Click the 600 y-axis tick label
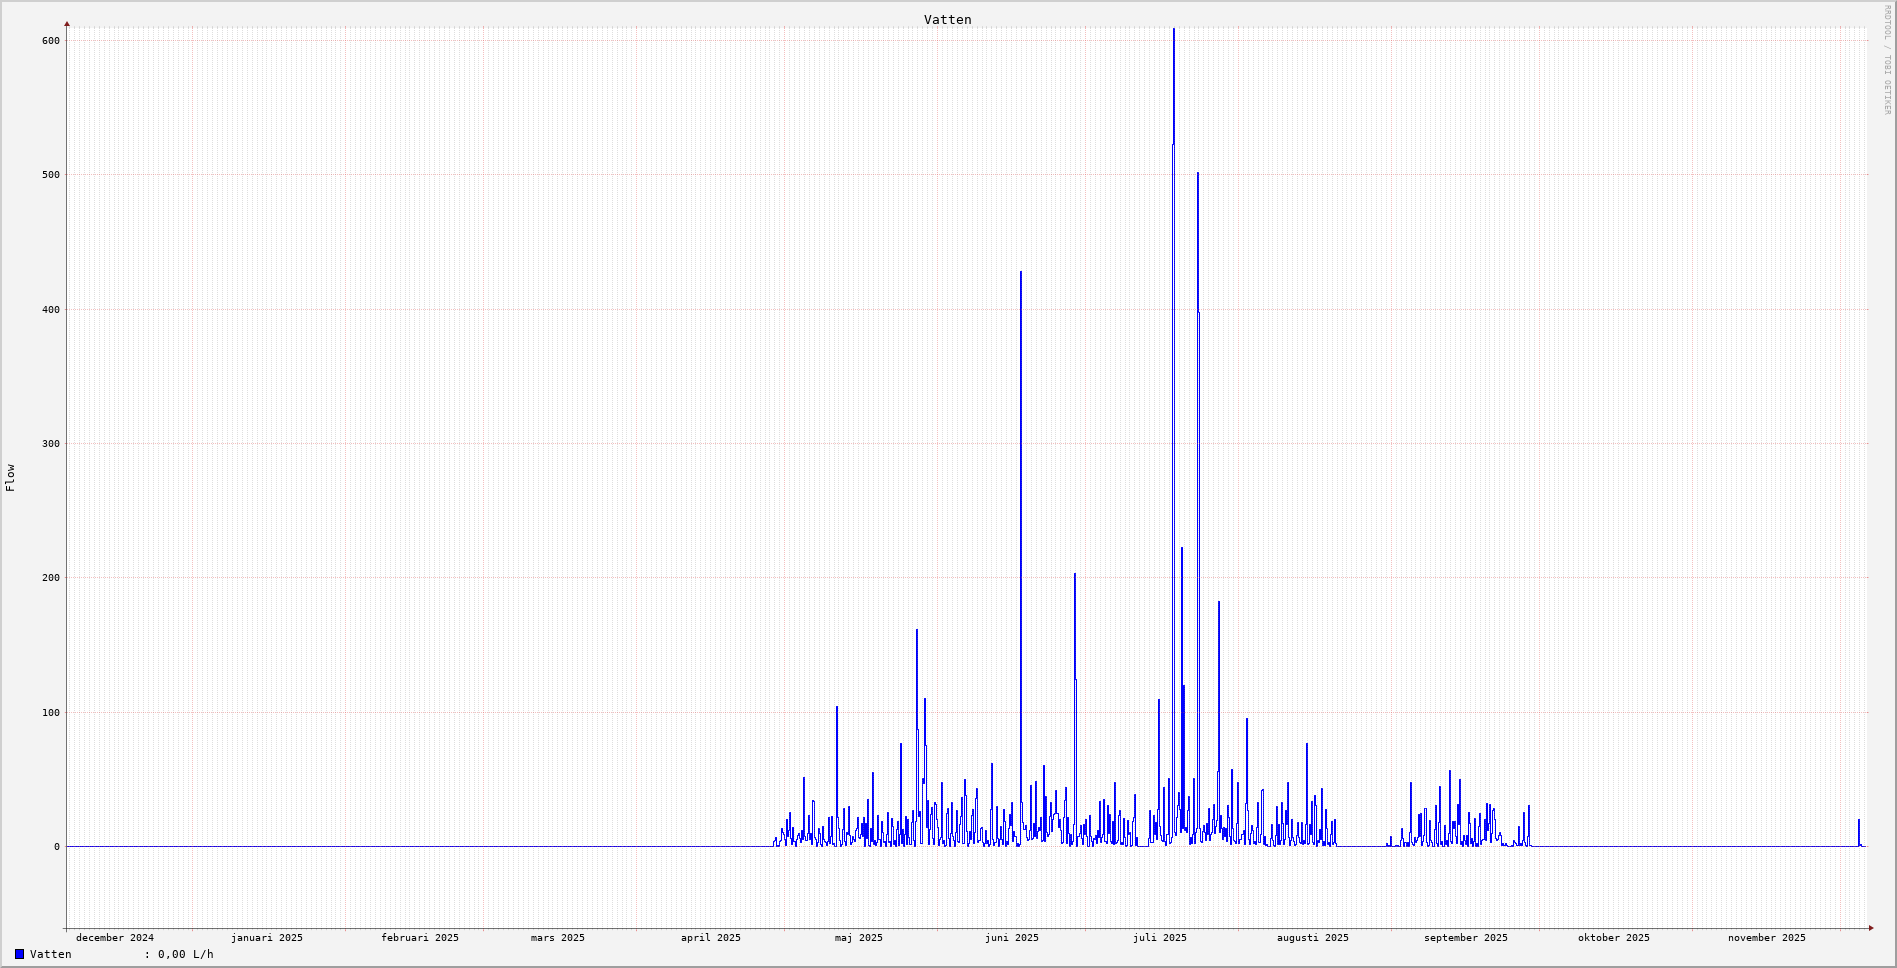 click(51, 41)
